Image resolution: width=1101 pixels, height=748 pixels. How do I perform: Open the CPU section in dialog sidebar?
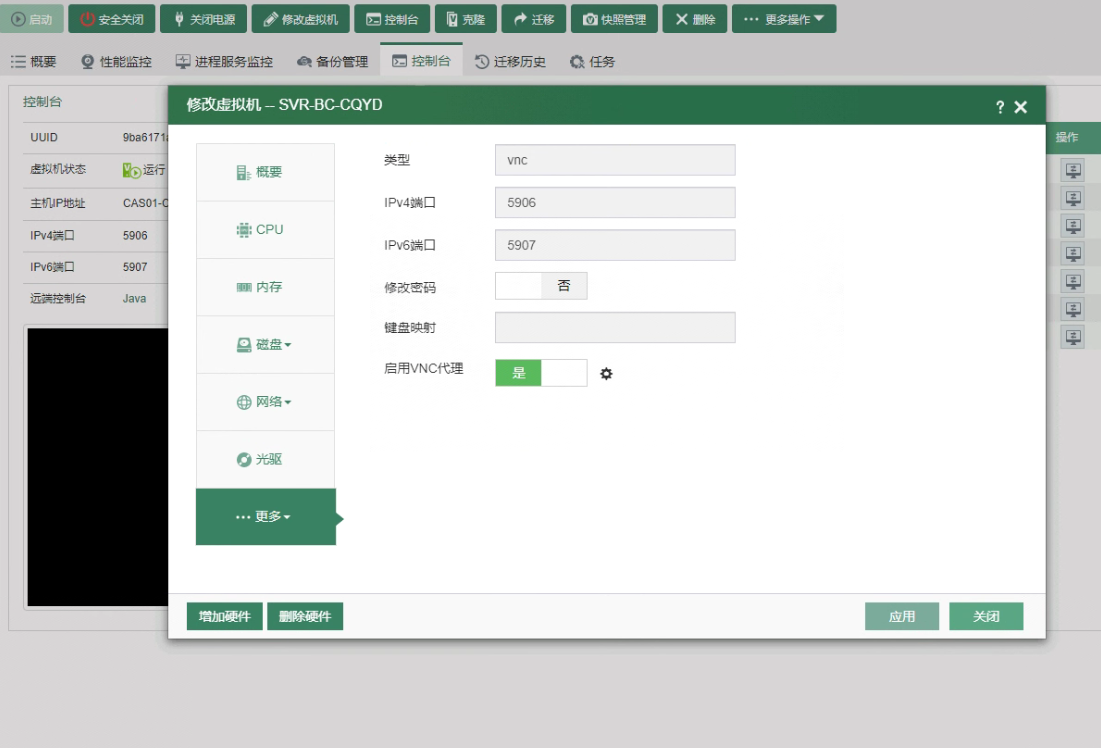(265, 230)
